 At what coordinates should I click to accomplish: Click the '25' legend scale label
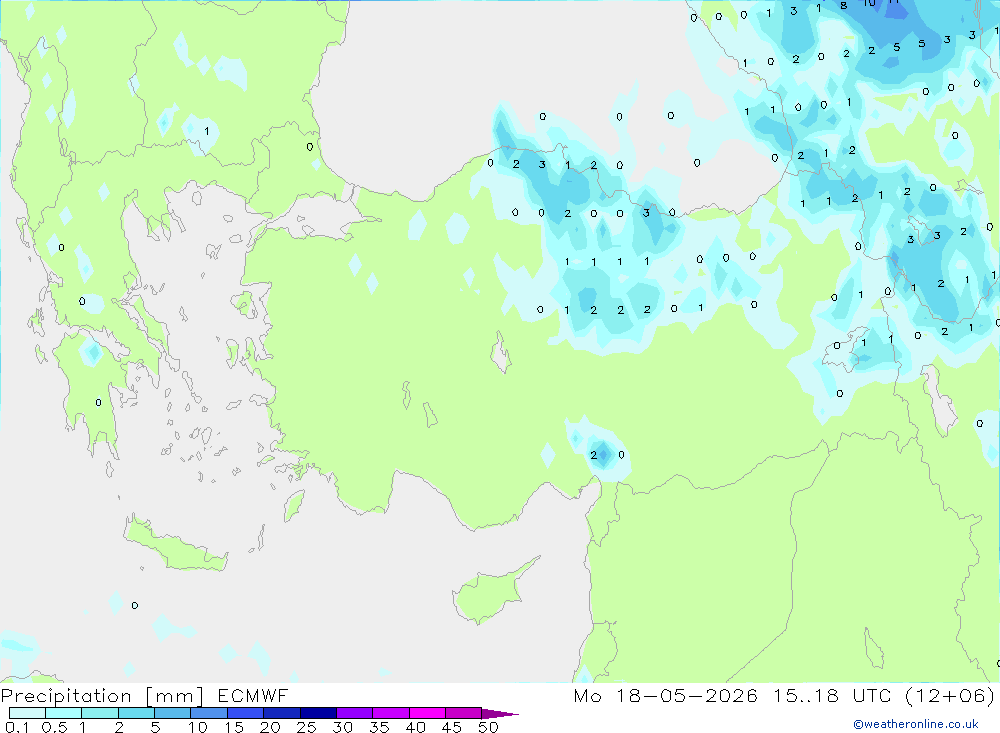tap(307, 727)
